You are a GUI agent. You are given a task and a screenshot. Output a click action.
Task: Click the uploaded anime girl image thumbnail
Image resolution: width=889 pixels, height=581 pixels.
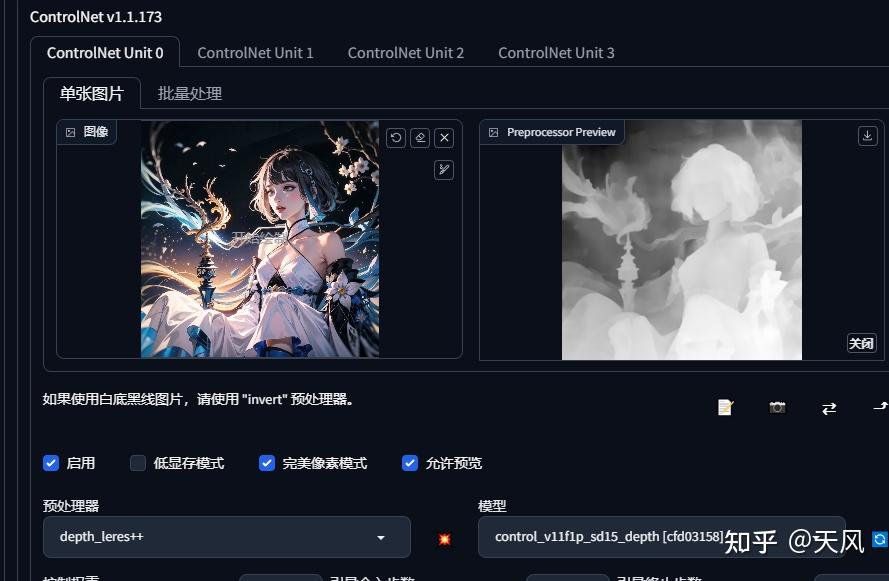(260, 240)
